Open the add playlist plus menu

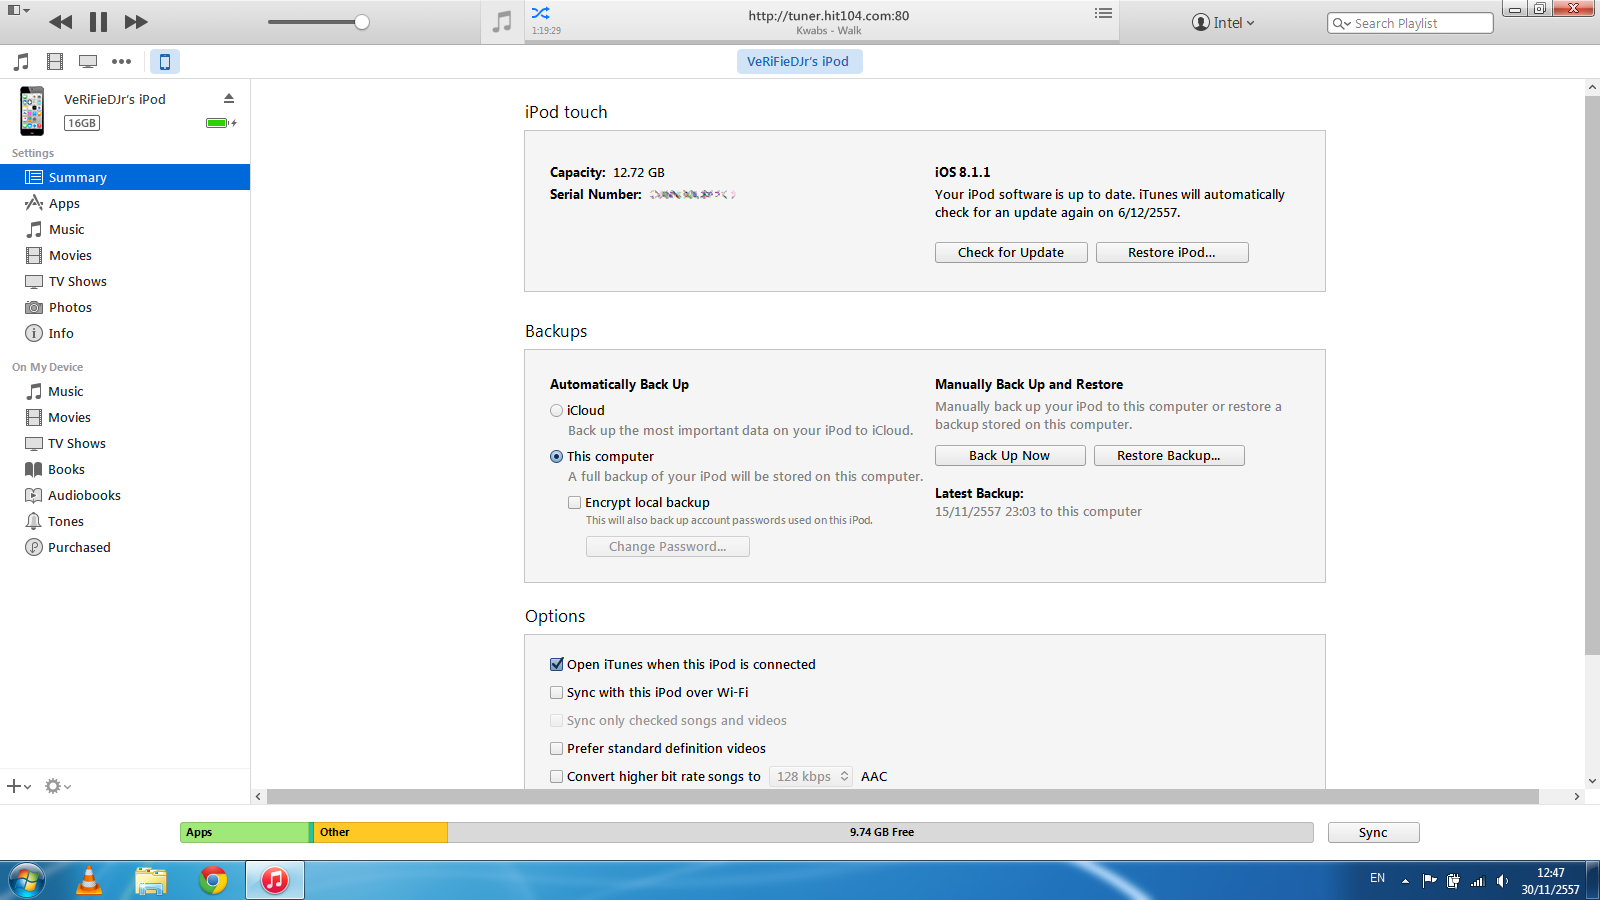(19, 786)
